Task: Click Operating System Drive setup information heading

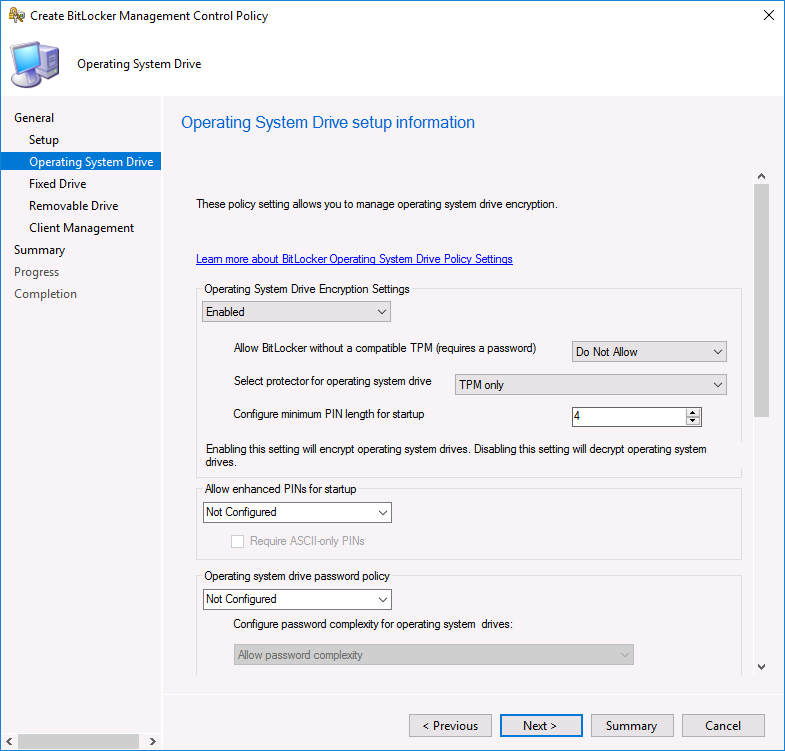Action: coord(328,123)
